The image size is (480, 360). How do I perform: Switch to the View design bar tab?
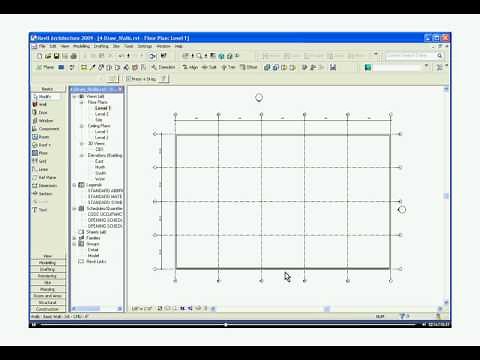tap(48, 256)
